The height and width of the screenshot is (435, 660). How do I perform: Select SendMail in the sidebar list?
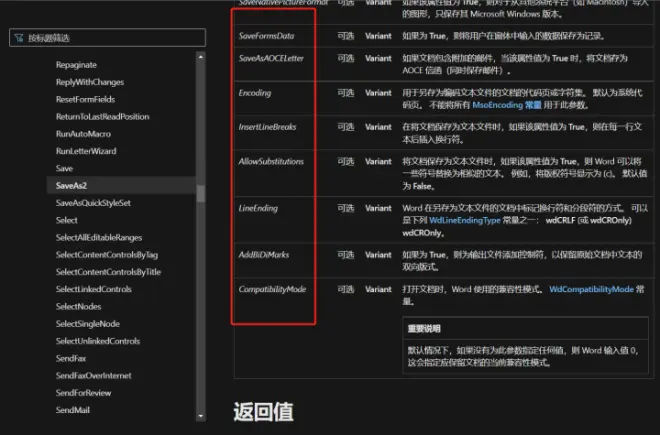pyautogui.click(x=72, y=410)
